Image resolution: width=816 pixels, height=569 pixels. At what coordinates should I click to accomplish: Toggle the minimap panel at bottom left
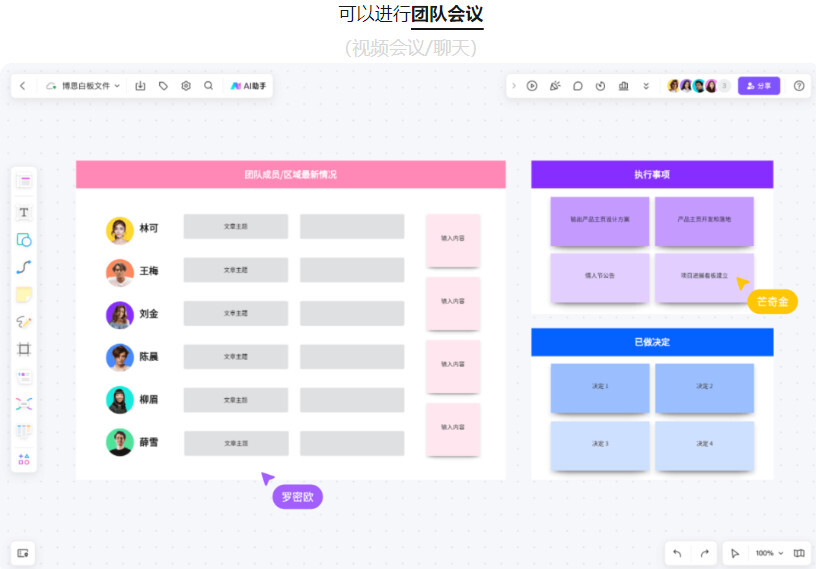click(x=23, y=553)
